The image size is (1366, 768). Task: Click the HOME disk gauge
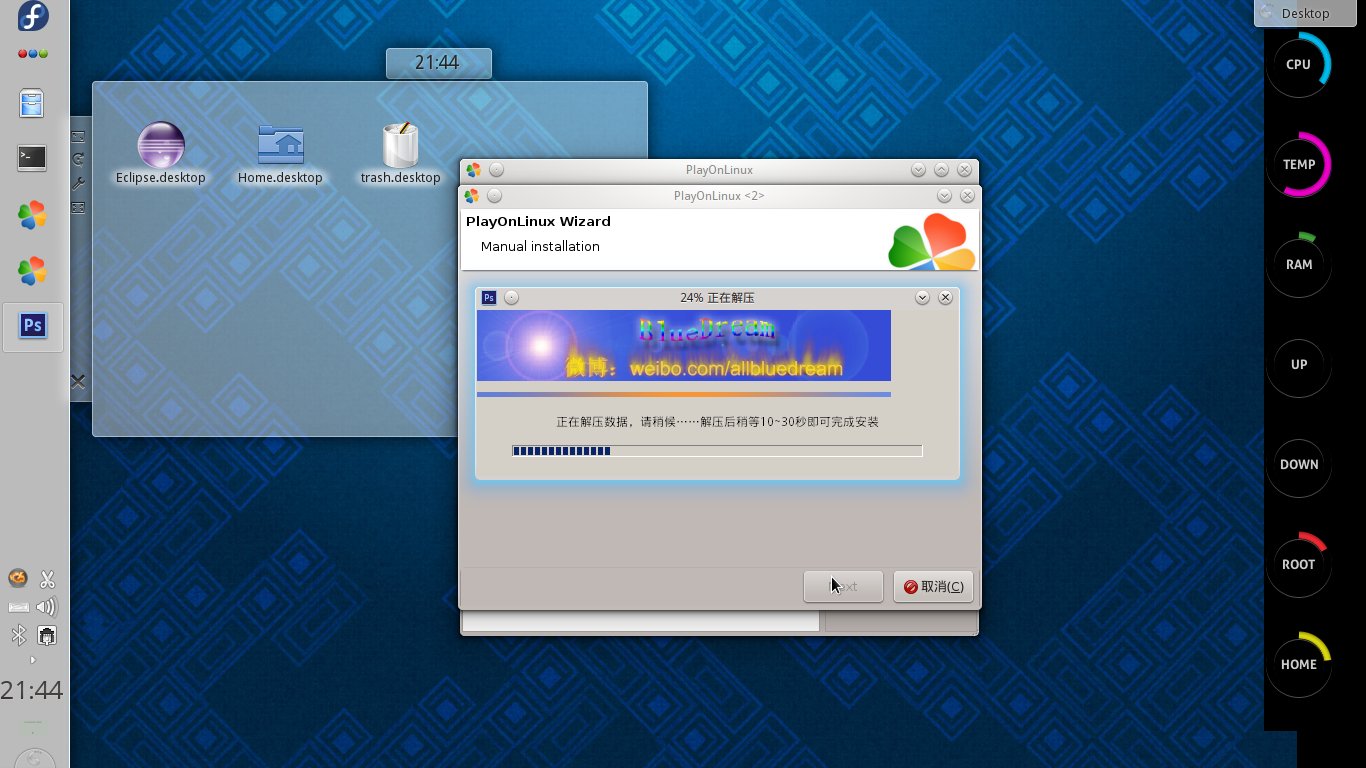1298,664
